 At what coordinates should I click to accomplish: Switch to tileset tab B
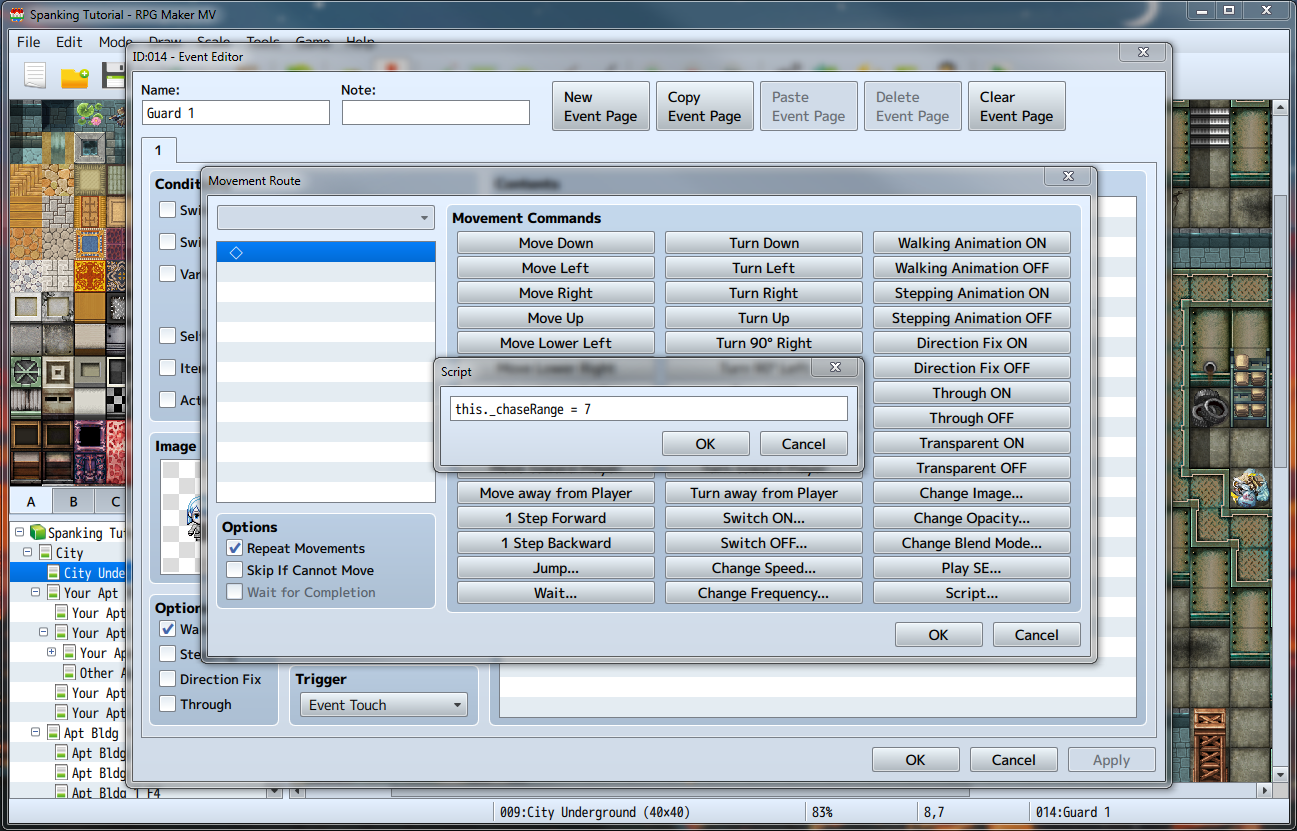[73, 502]
